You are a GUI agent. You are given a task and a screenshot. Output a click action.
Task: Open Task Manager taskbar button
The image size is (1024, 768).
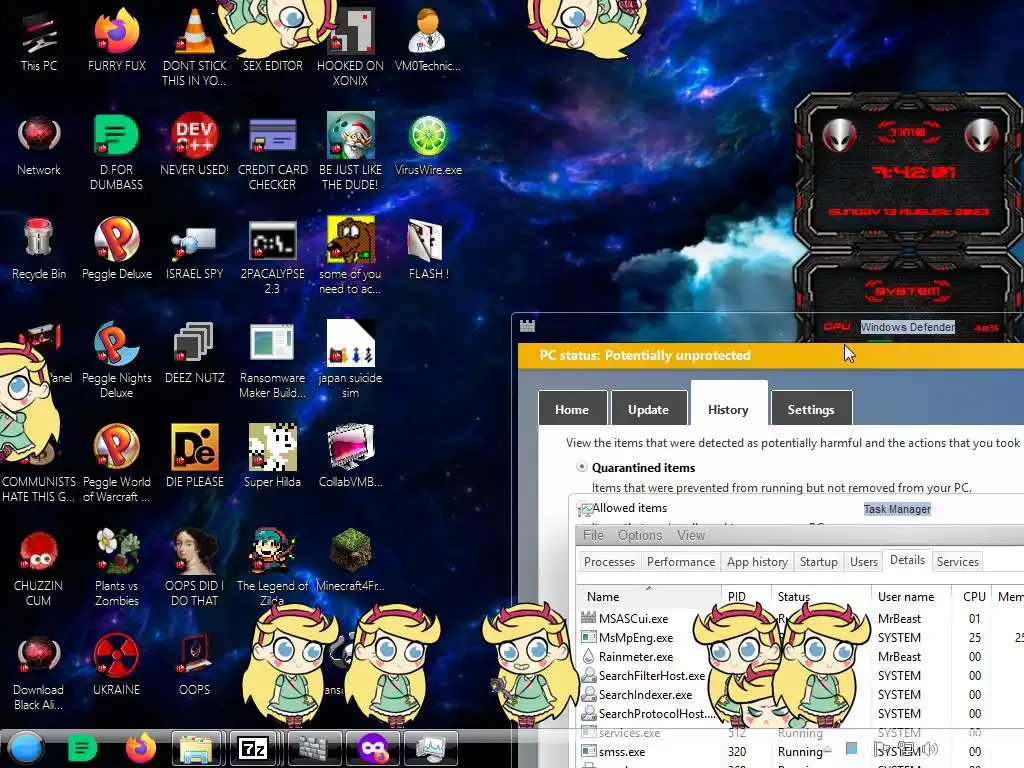click(x=430, y=748)
